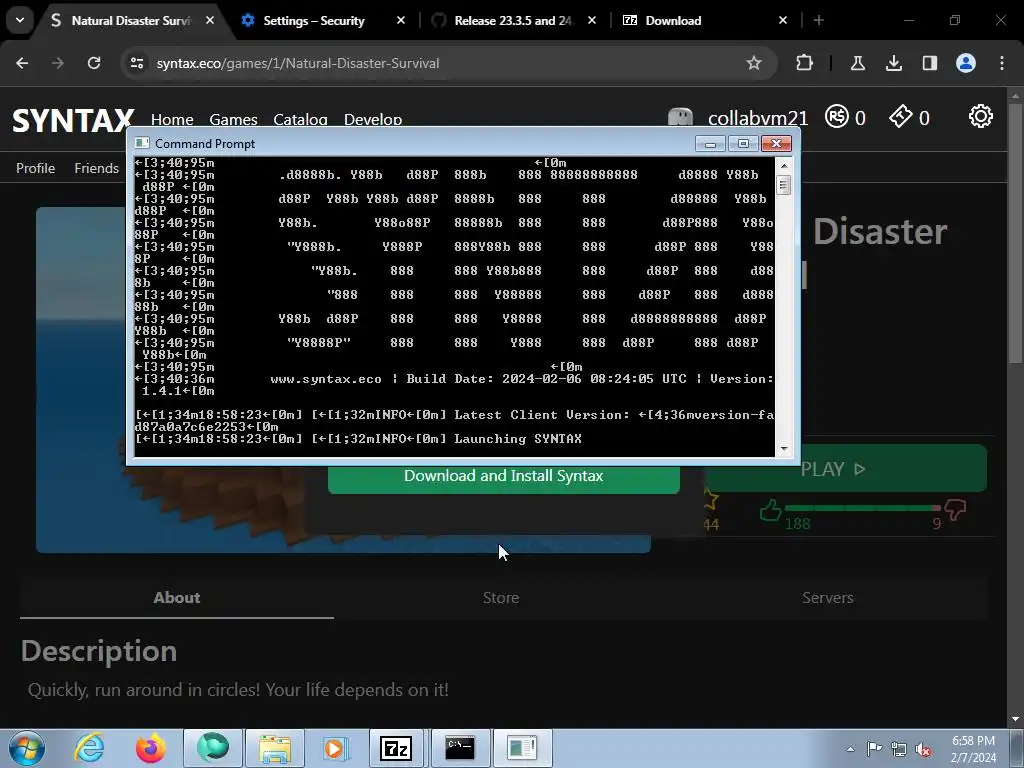Click the network tray icon
The width and height of the screenshot is (1024, 768).
click(x=899, y=750)
